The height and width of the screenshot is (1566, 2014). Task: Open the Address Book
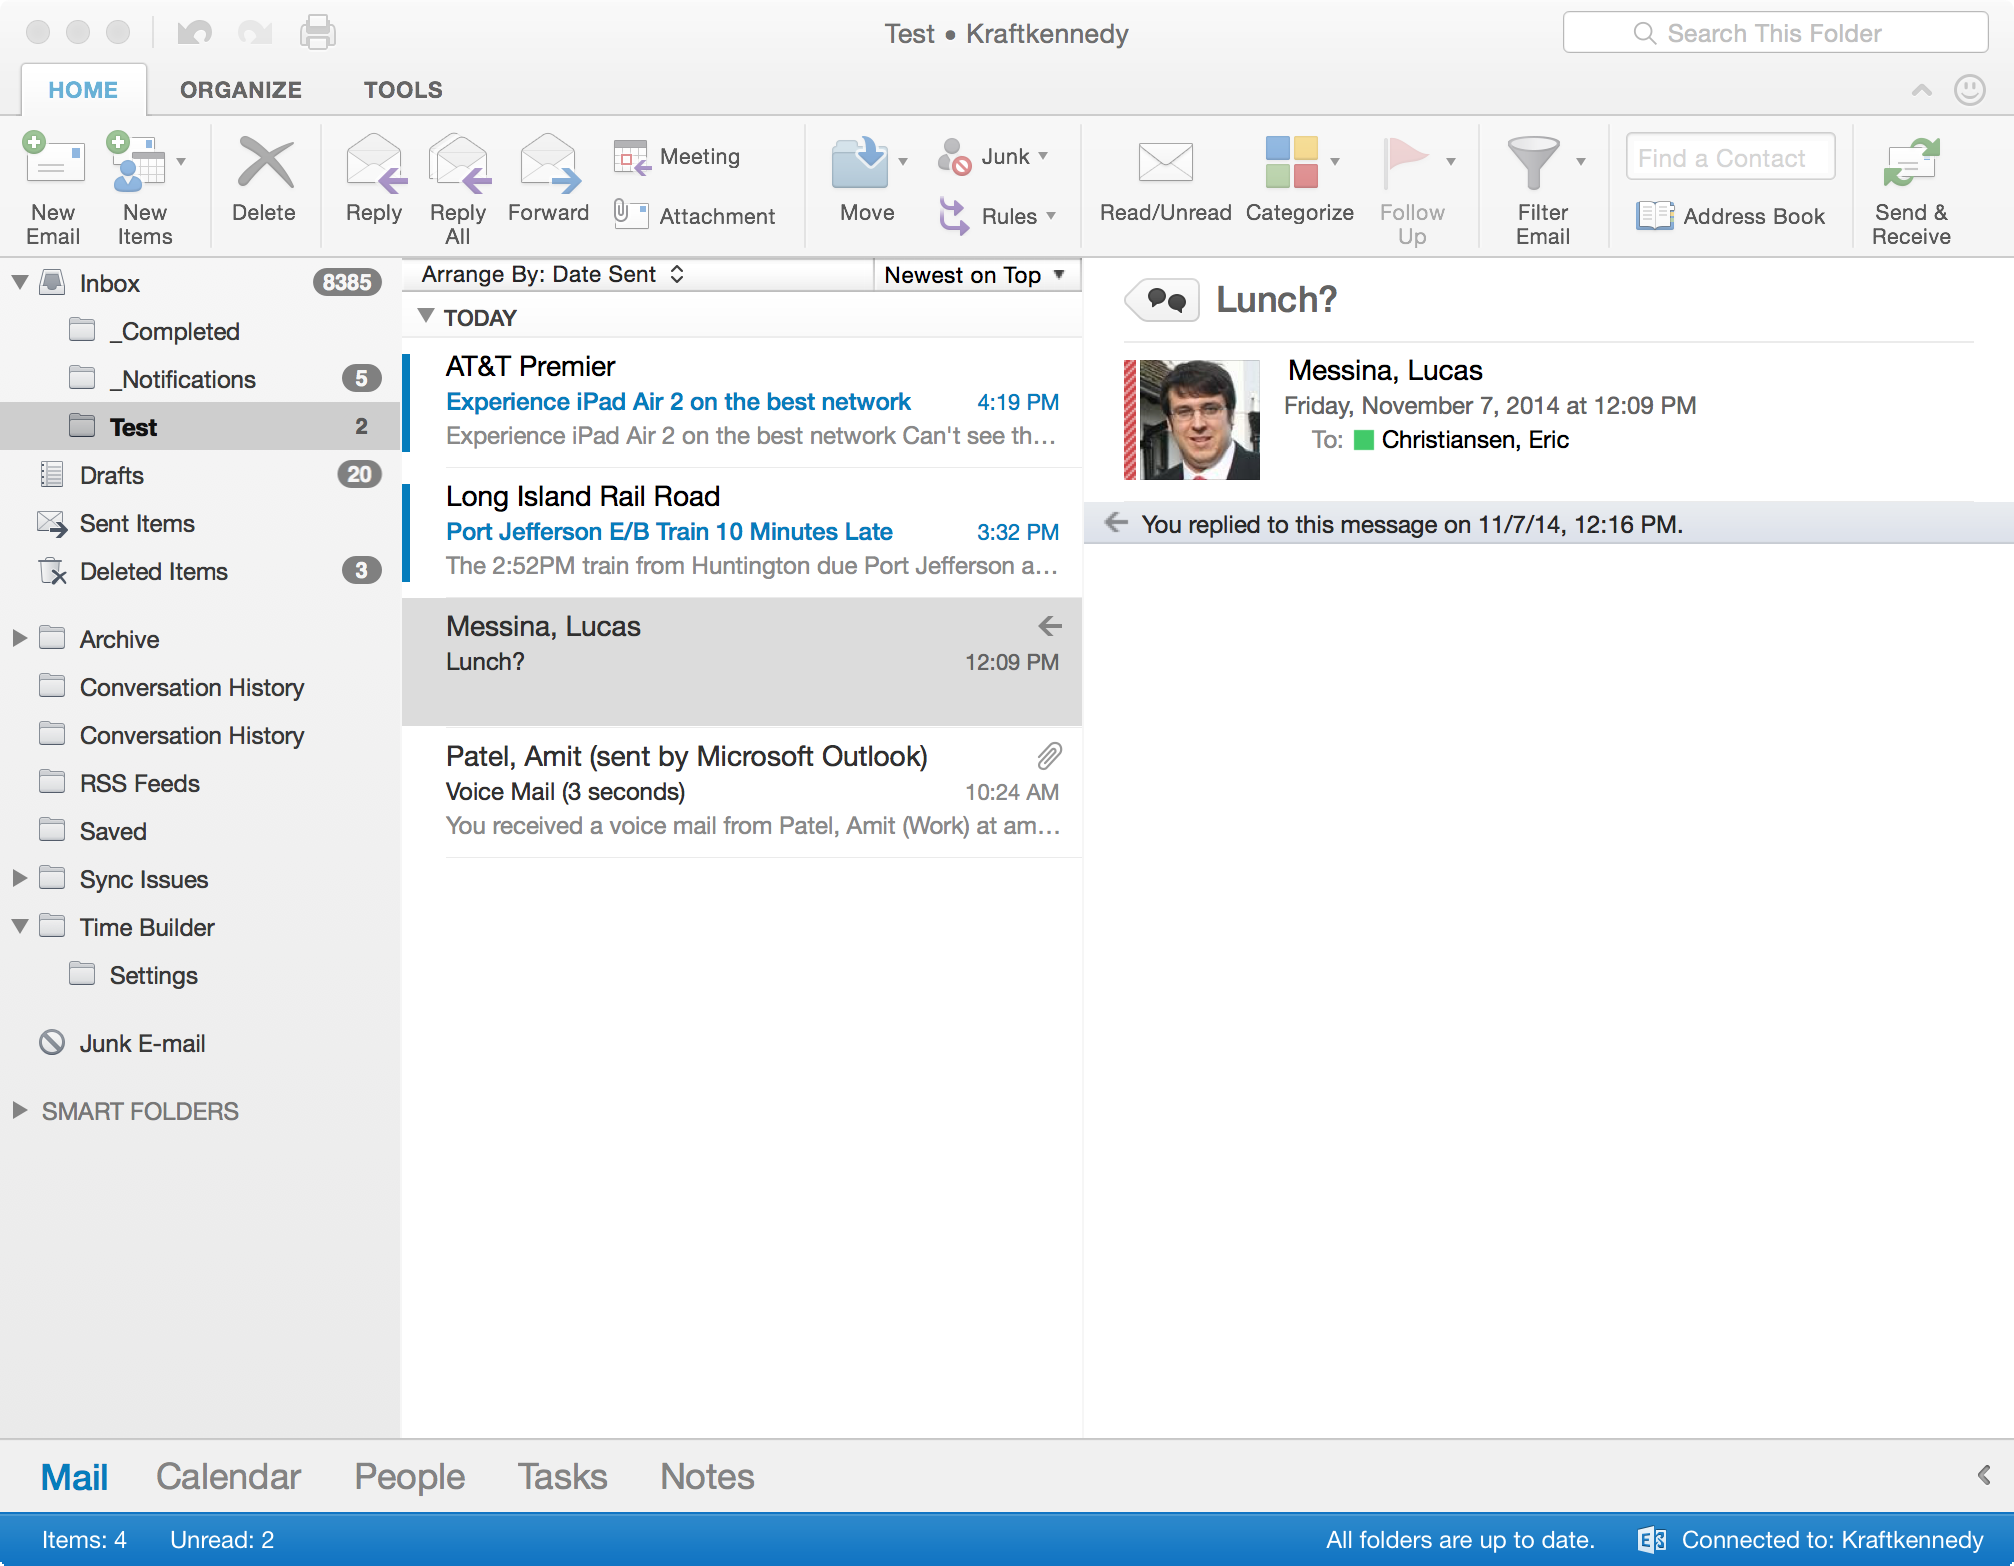(x=1733, y=216)
